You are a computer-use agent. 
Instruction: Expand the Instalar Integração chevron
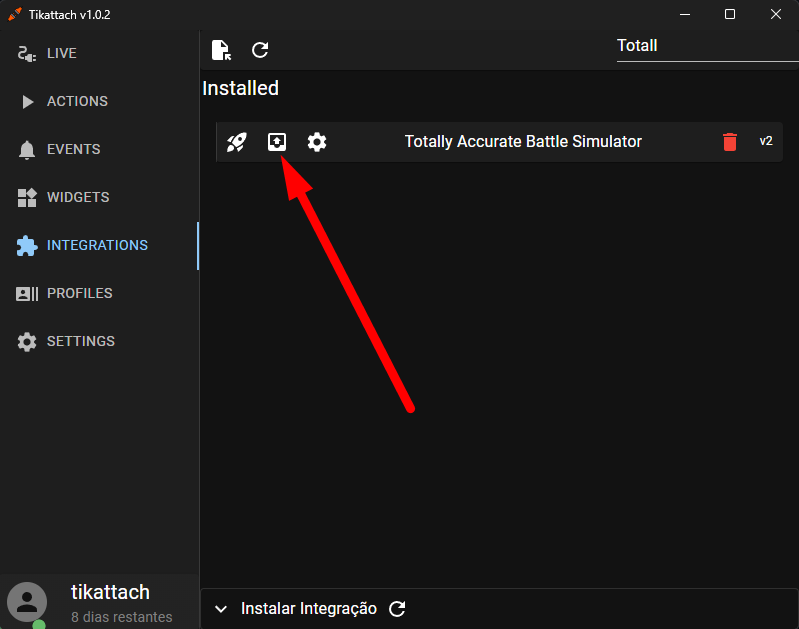click(x=221, y=609)
